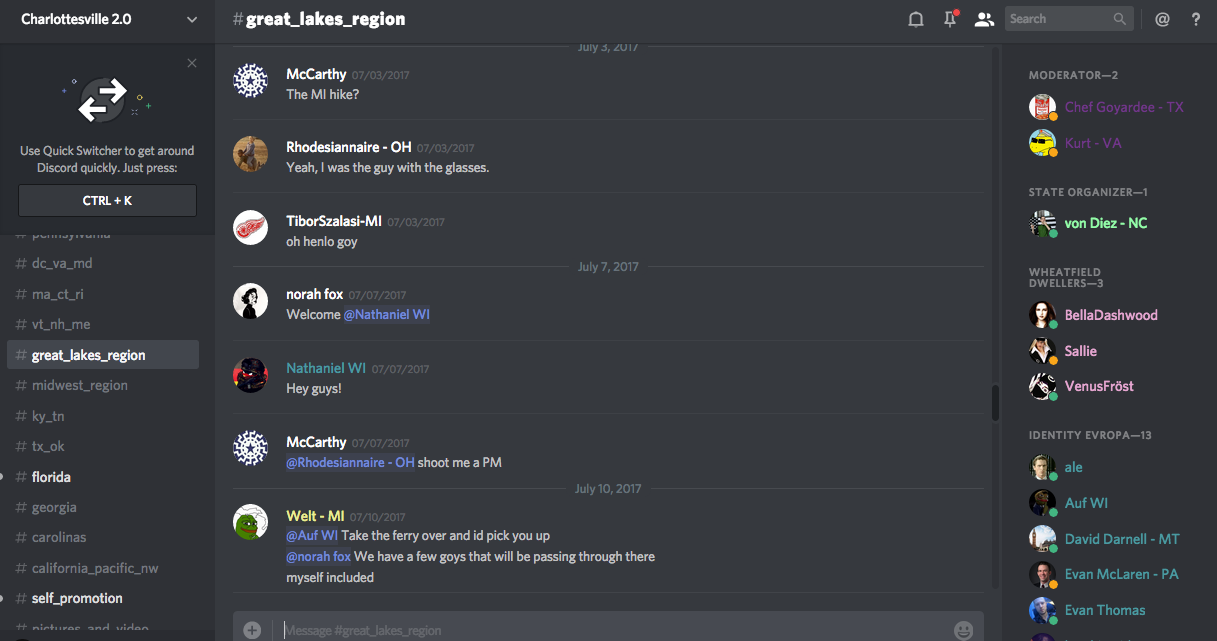Open recent mentions @ icon
Image resolution: width=1217 pixels, height=641 pixels.
1162,19
